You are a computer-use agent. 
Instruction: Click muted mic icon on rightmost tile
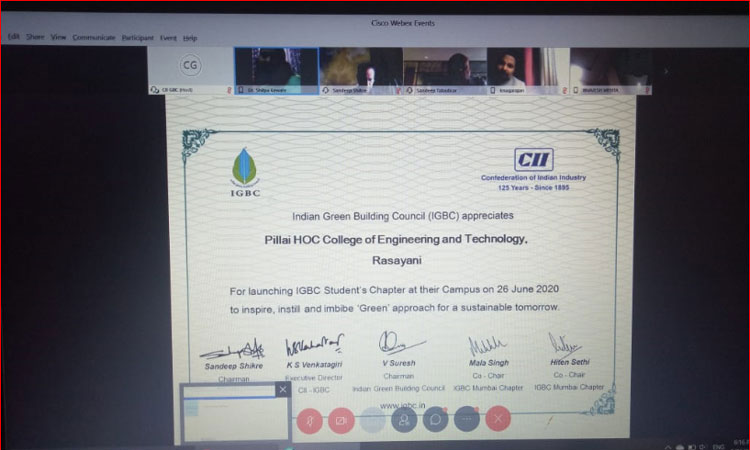pyautogui.click(x=647, y=90)
